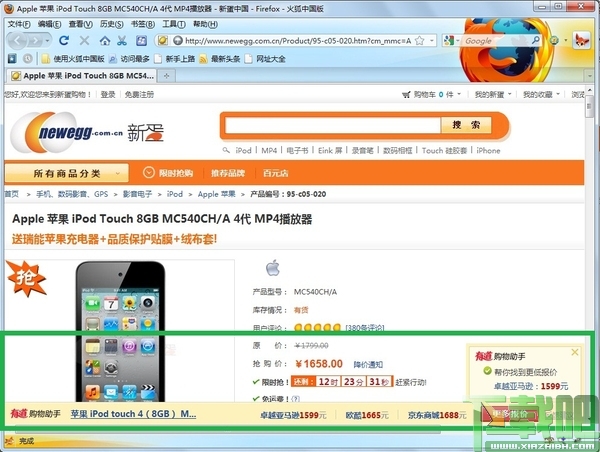Open the 帮助(H) menu
This screenshot has width=600, height=452.
click(x=205, y=24)
